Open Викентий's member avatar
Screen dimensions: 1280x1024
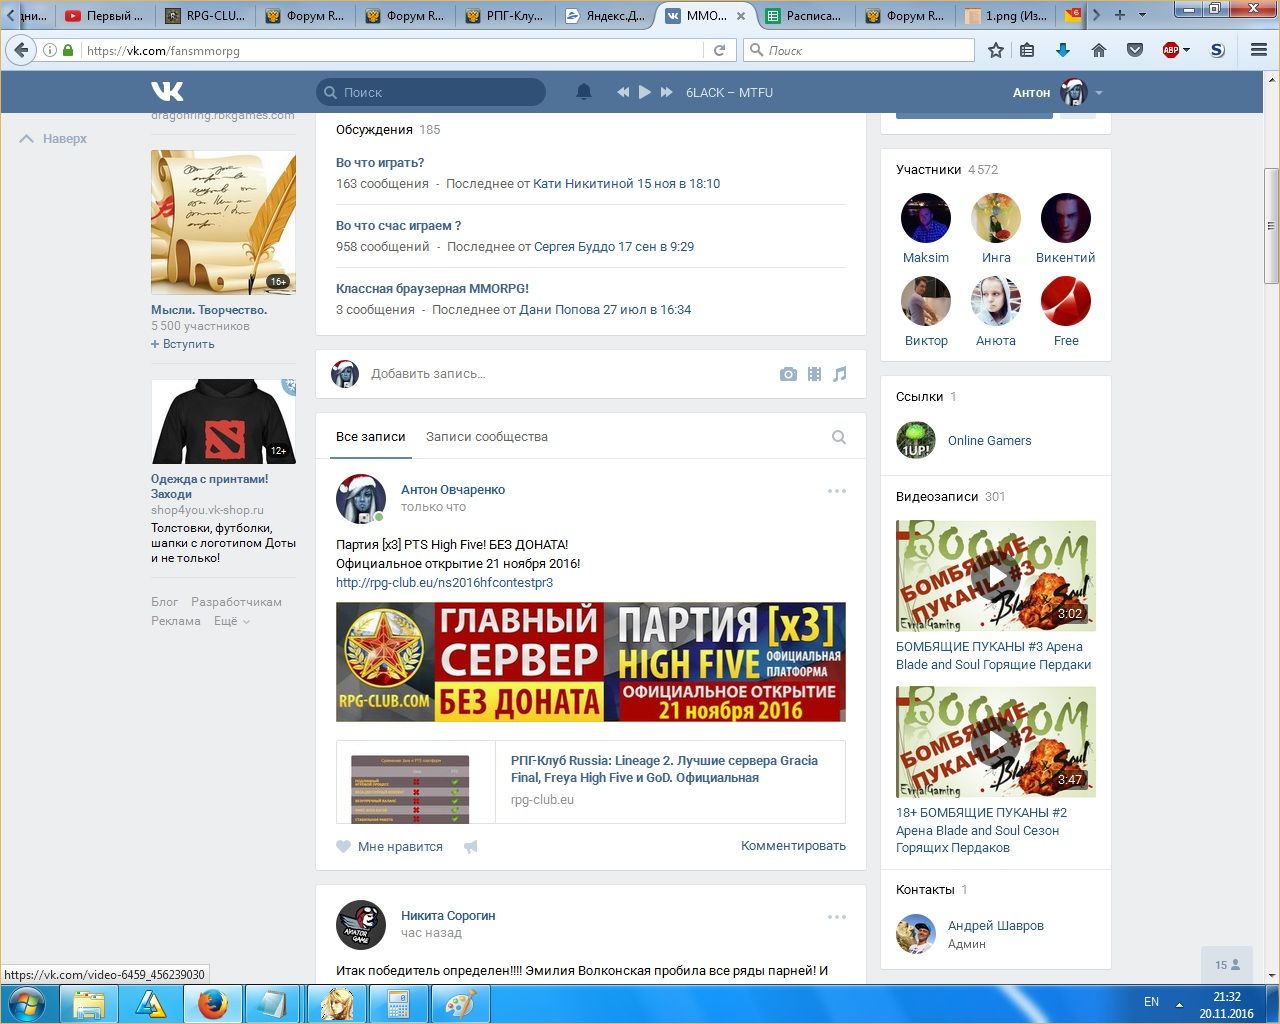coord(1066,218)
